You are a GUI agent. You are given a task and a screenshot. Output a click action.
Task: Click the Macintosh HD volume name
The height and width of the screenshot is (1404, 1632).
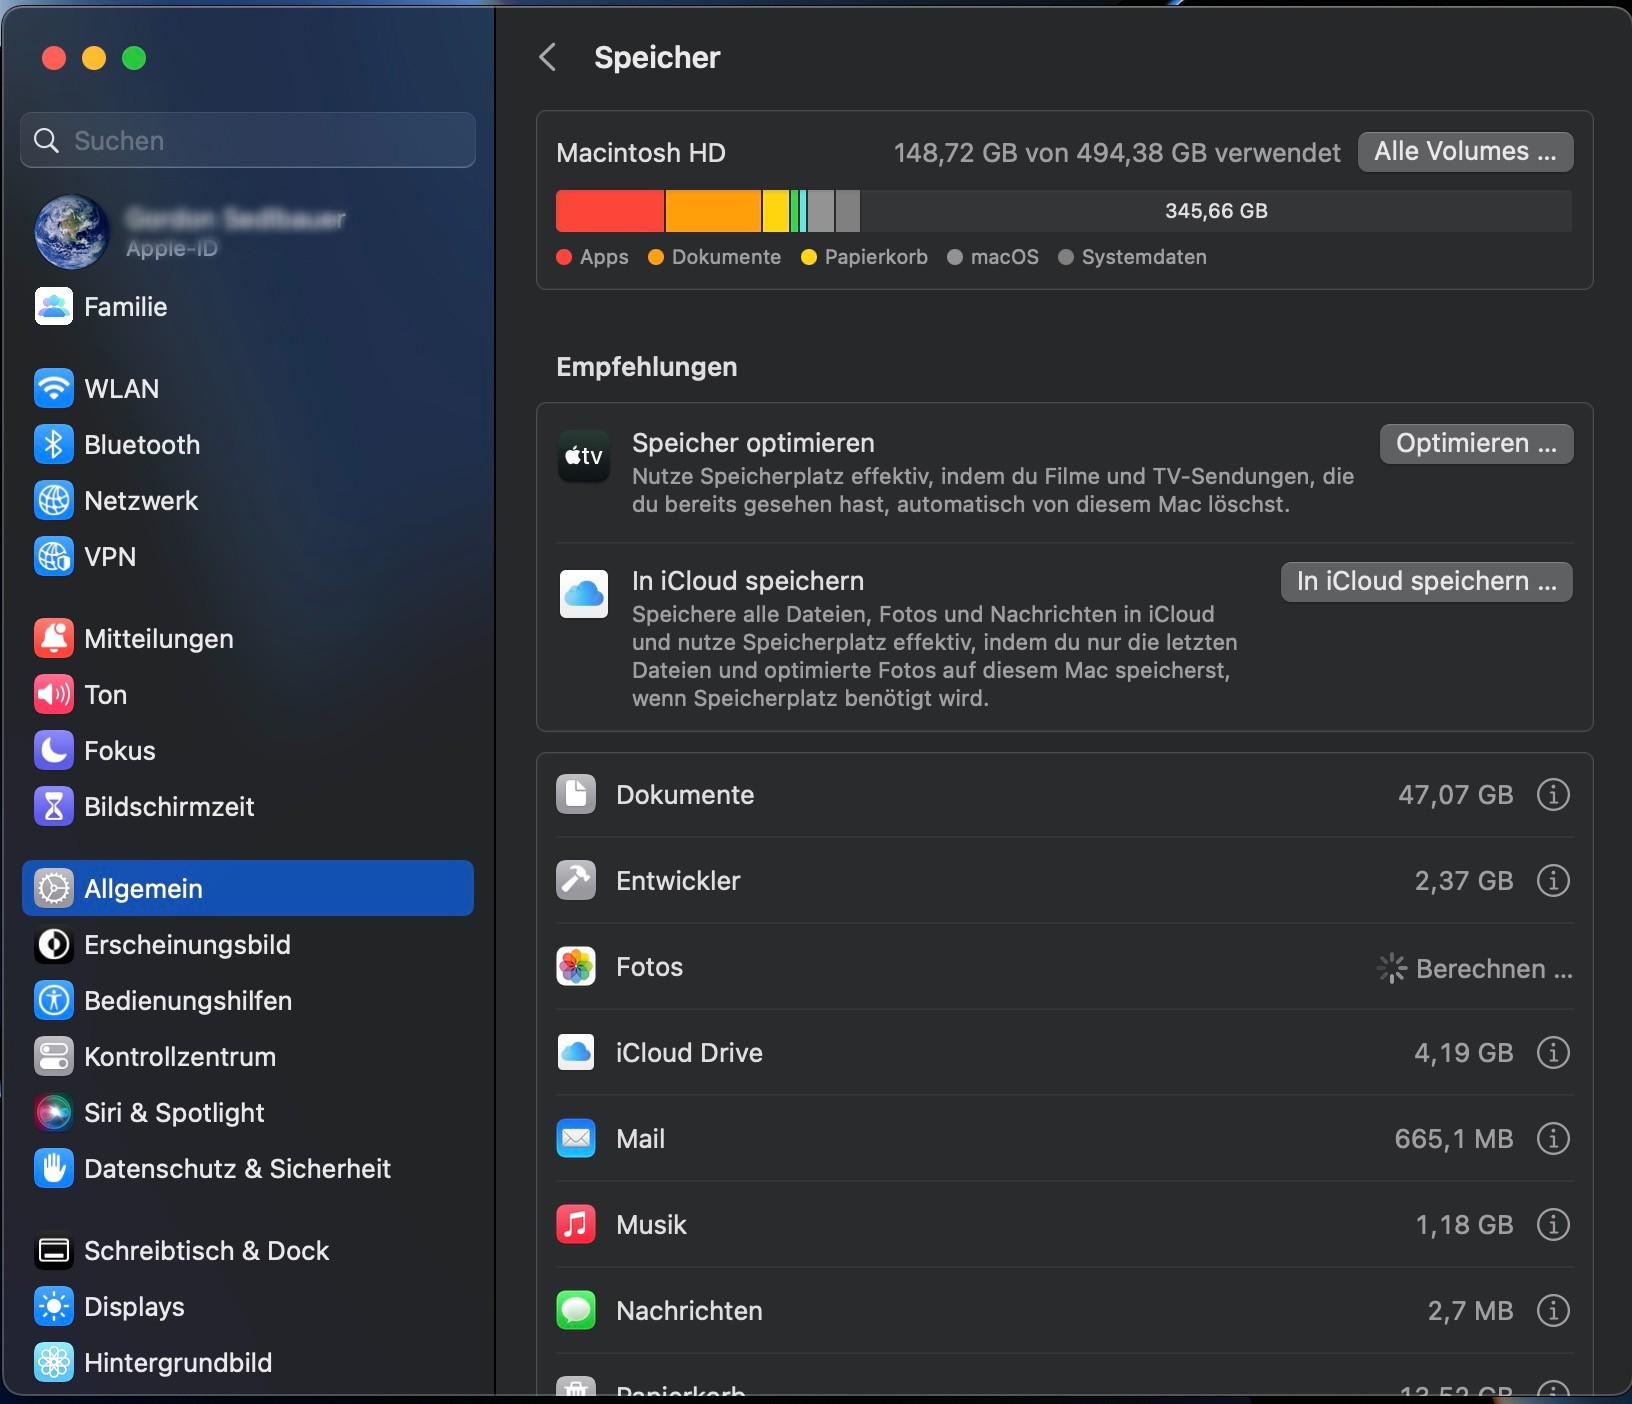[x=641, y=153]
